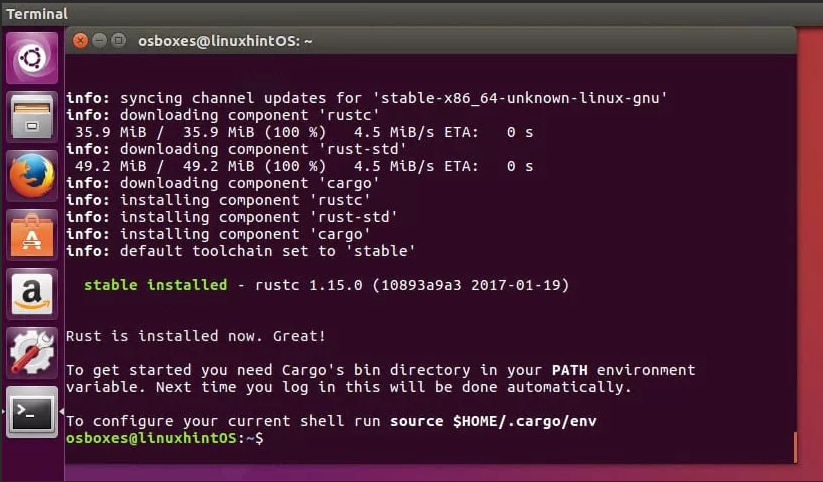Open the Amazon launcher icon
823x482 pixels.
[x=32, y=294]
